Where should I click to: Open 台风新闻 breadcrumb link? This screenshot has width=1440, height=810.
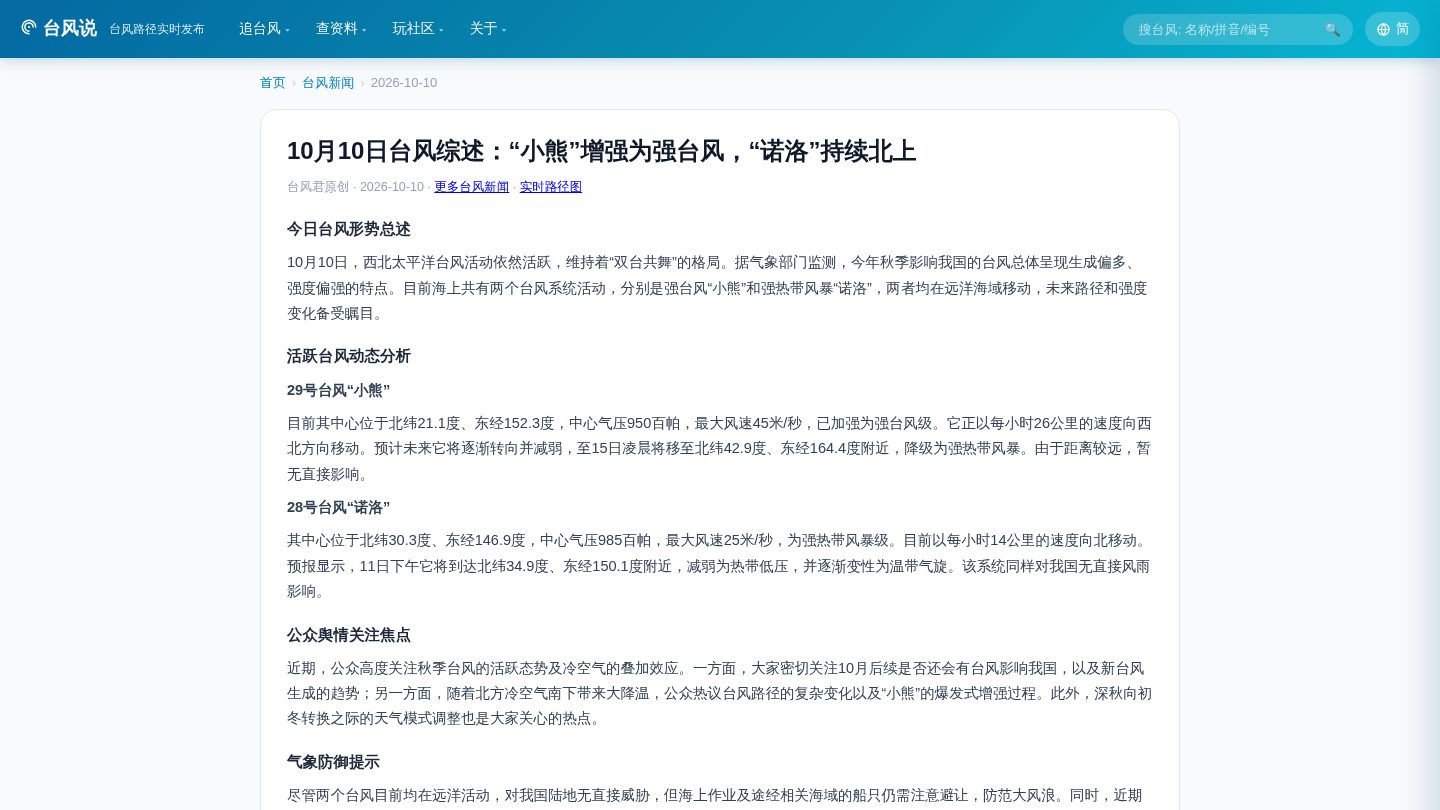tap(328, 83)
